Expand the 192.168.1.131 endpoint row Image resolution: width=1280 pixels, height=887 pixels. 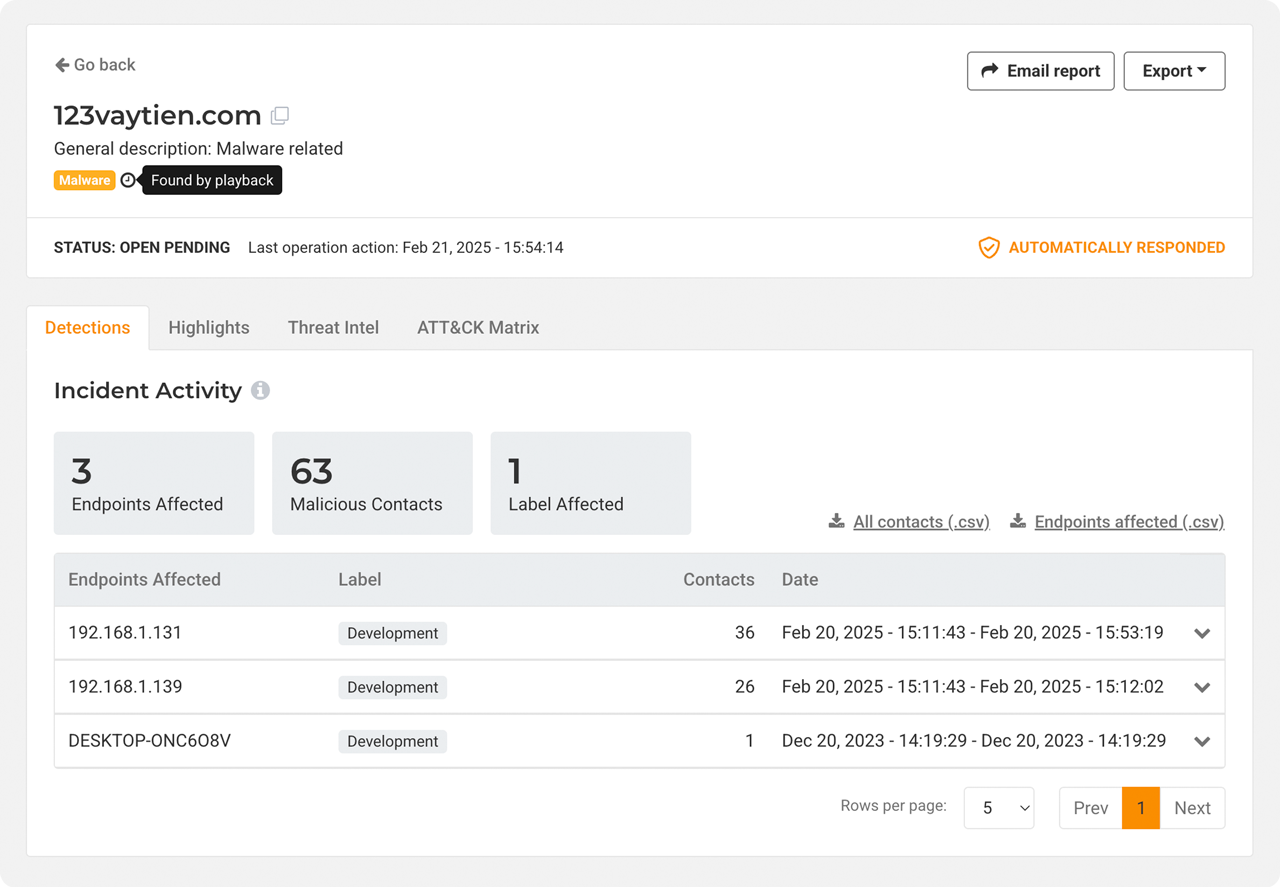(1202, 634)
